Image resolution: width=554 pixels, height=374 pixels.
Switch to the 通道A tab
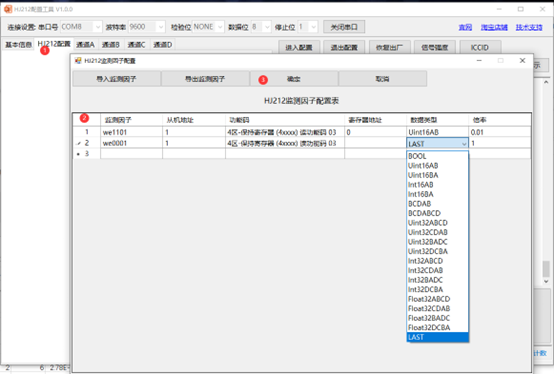pyautogui.click(x=86, y=45)
